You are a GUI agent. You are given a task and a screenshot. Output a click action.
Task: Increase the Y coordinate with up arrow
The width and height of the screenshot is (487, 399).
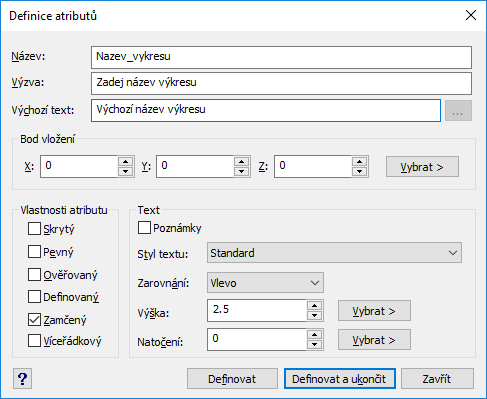click(242, 162)
